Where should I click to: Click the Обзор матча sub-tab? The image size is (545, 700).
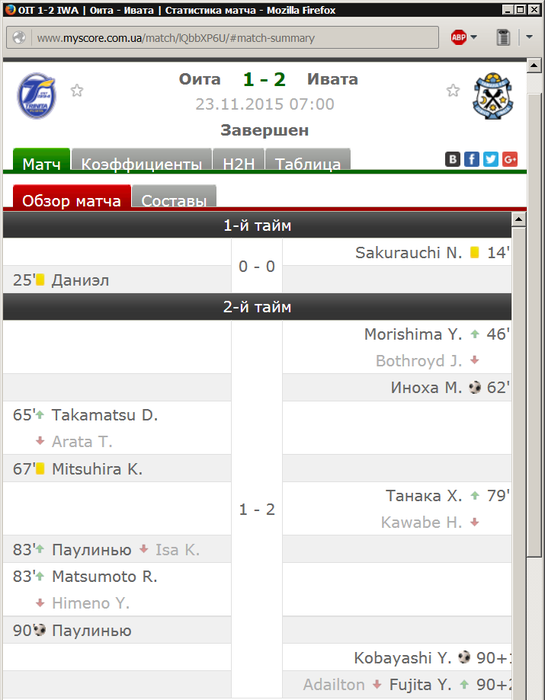[71, 196]
